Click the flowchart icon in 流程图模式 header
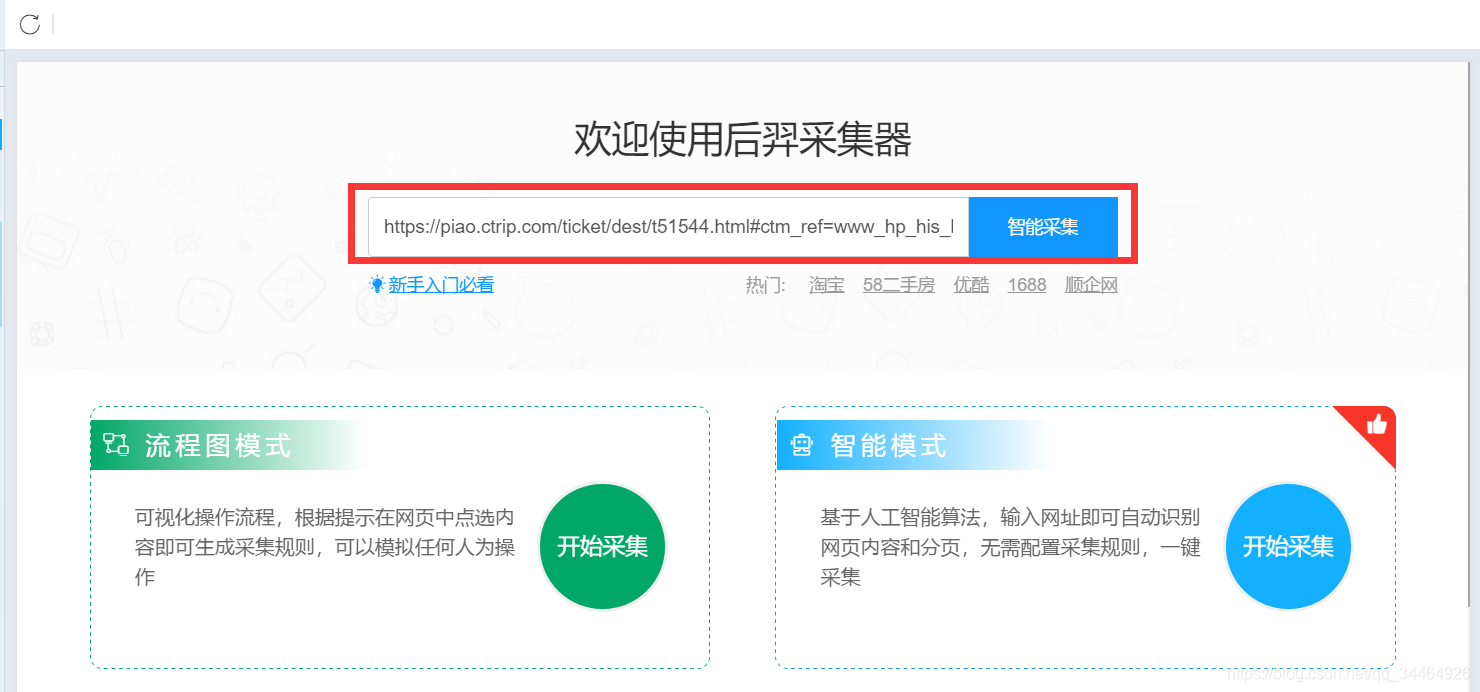 [117, 445]
